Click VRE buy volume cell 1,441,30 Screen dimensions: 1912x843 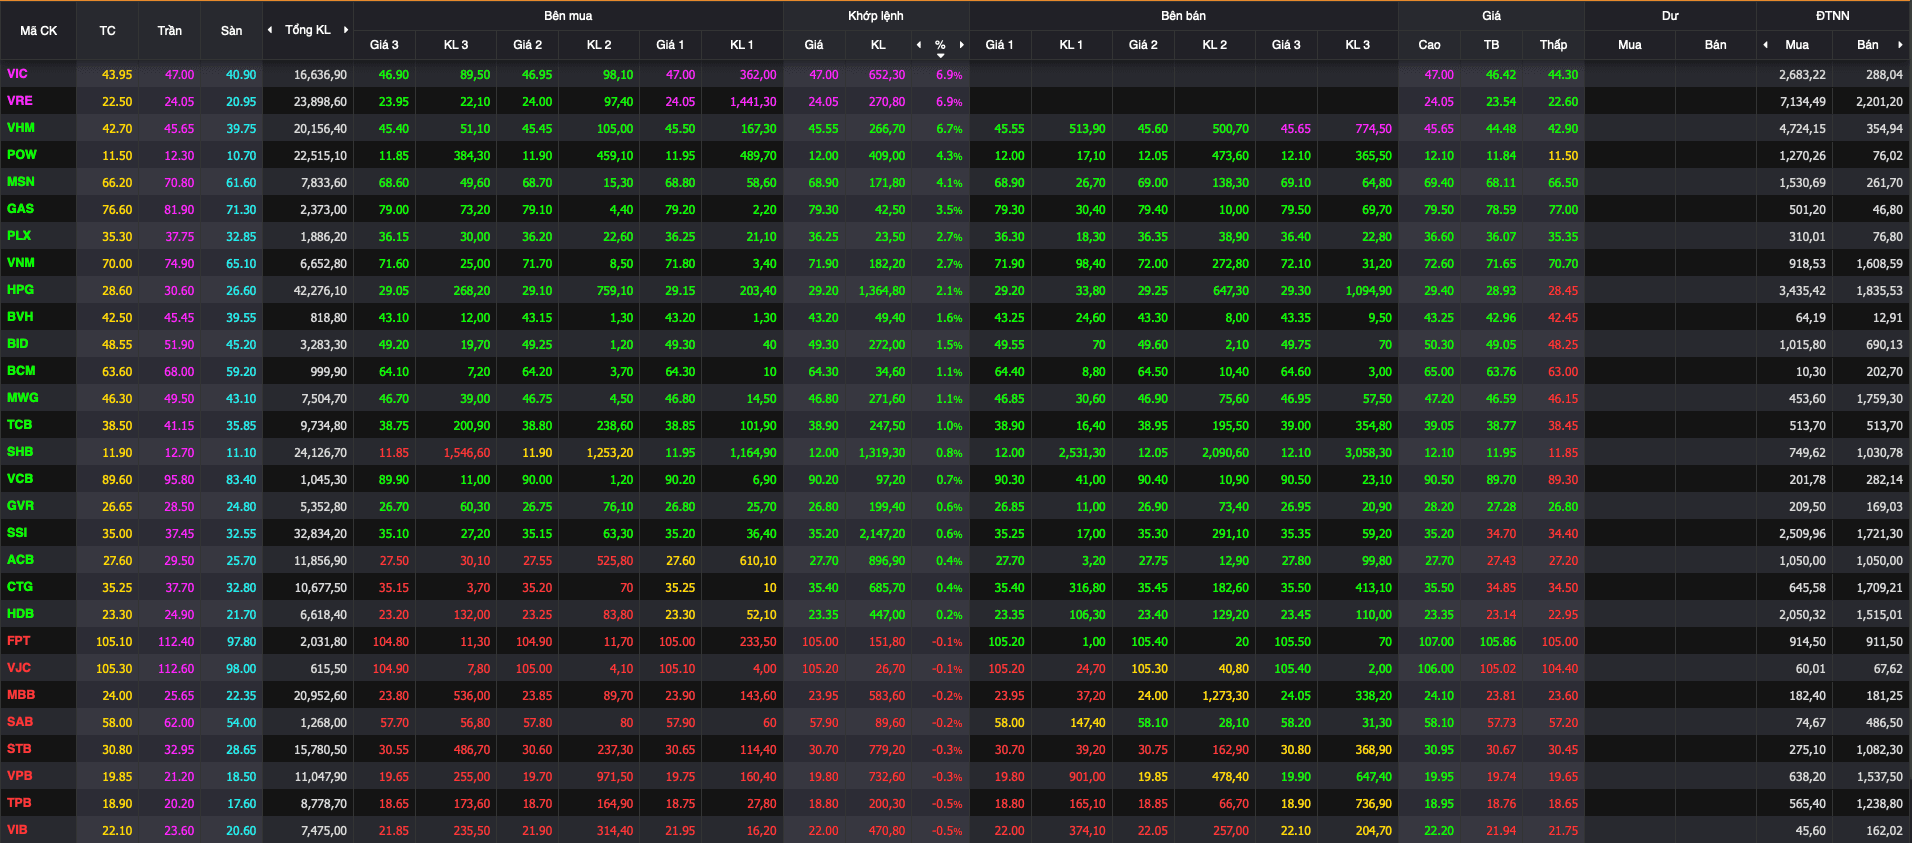pyautogui.click(x=753, y=102)
